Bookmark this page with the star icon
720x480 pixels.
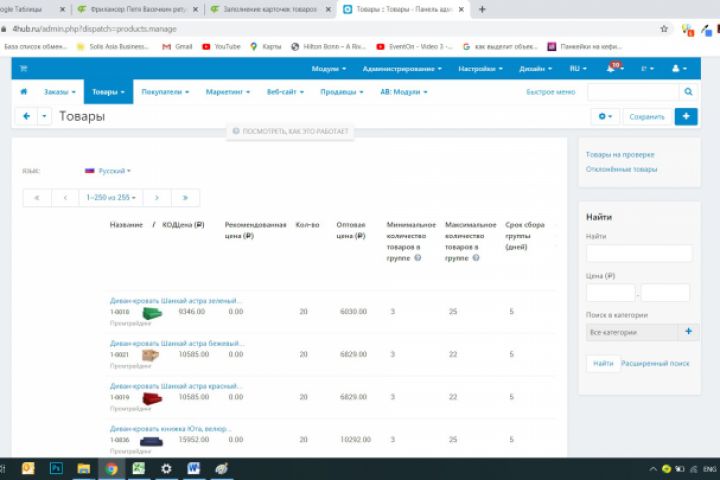click(664, 29)
